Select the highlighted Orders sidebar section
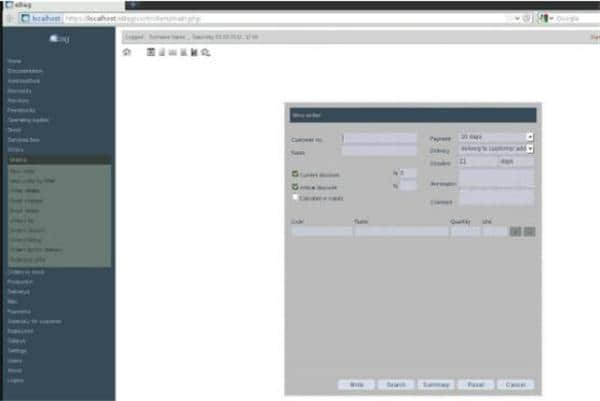Screen dimensions: 600x401 point(59,160)
